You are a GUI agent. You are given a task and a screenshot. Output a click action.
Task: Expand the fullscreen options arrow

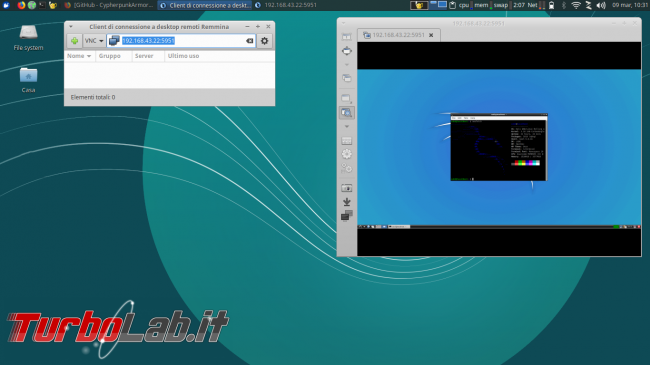[347, 65]
